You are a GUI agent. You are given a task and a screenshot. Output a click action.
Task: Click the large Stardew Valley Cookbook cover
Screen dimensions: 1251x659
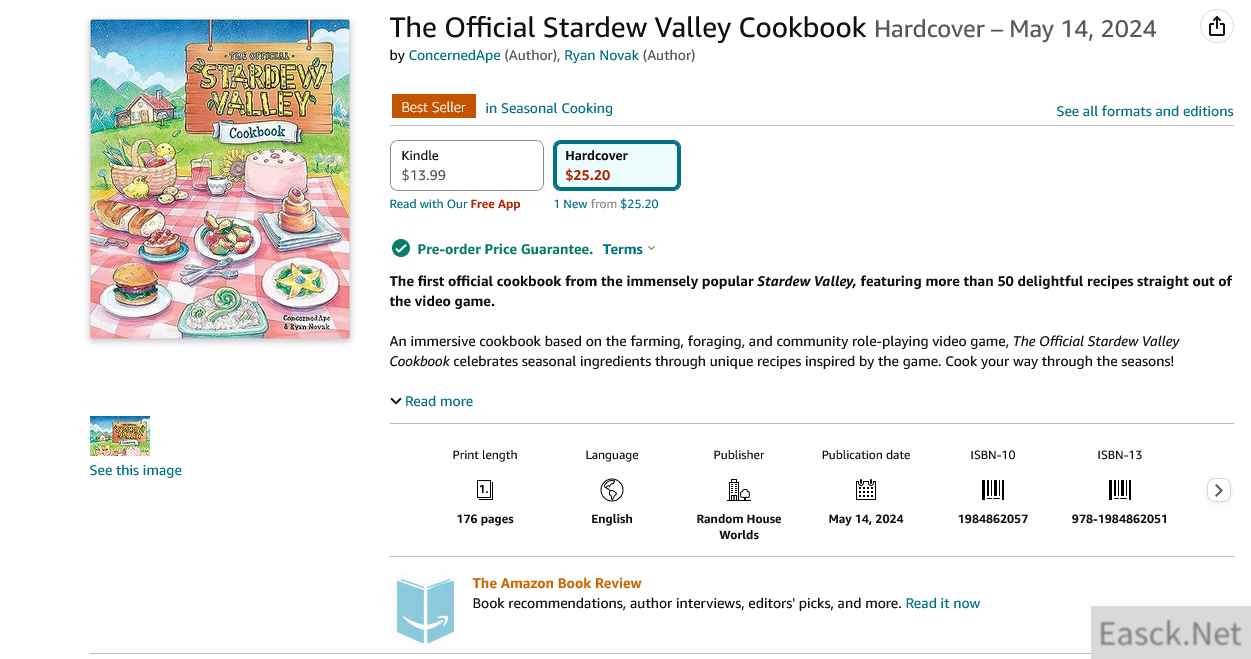tap(220, 179)
